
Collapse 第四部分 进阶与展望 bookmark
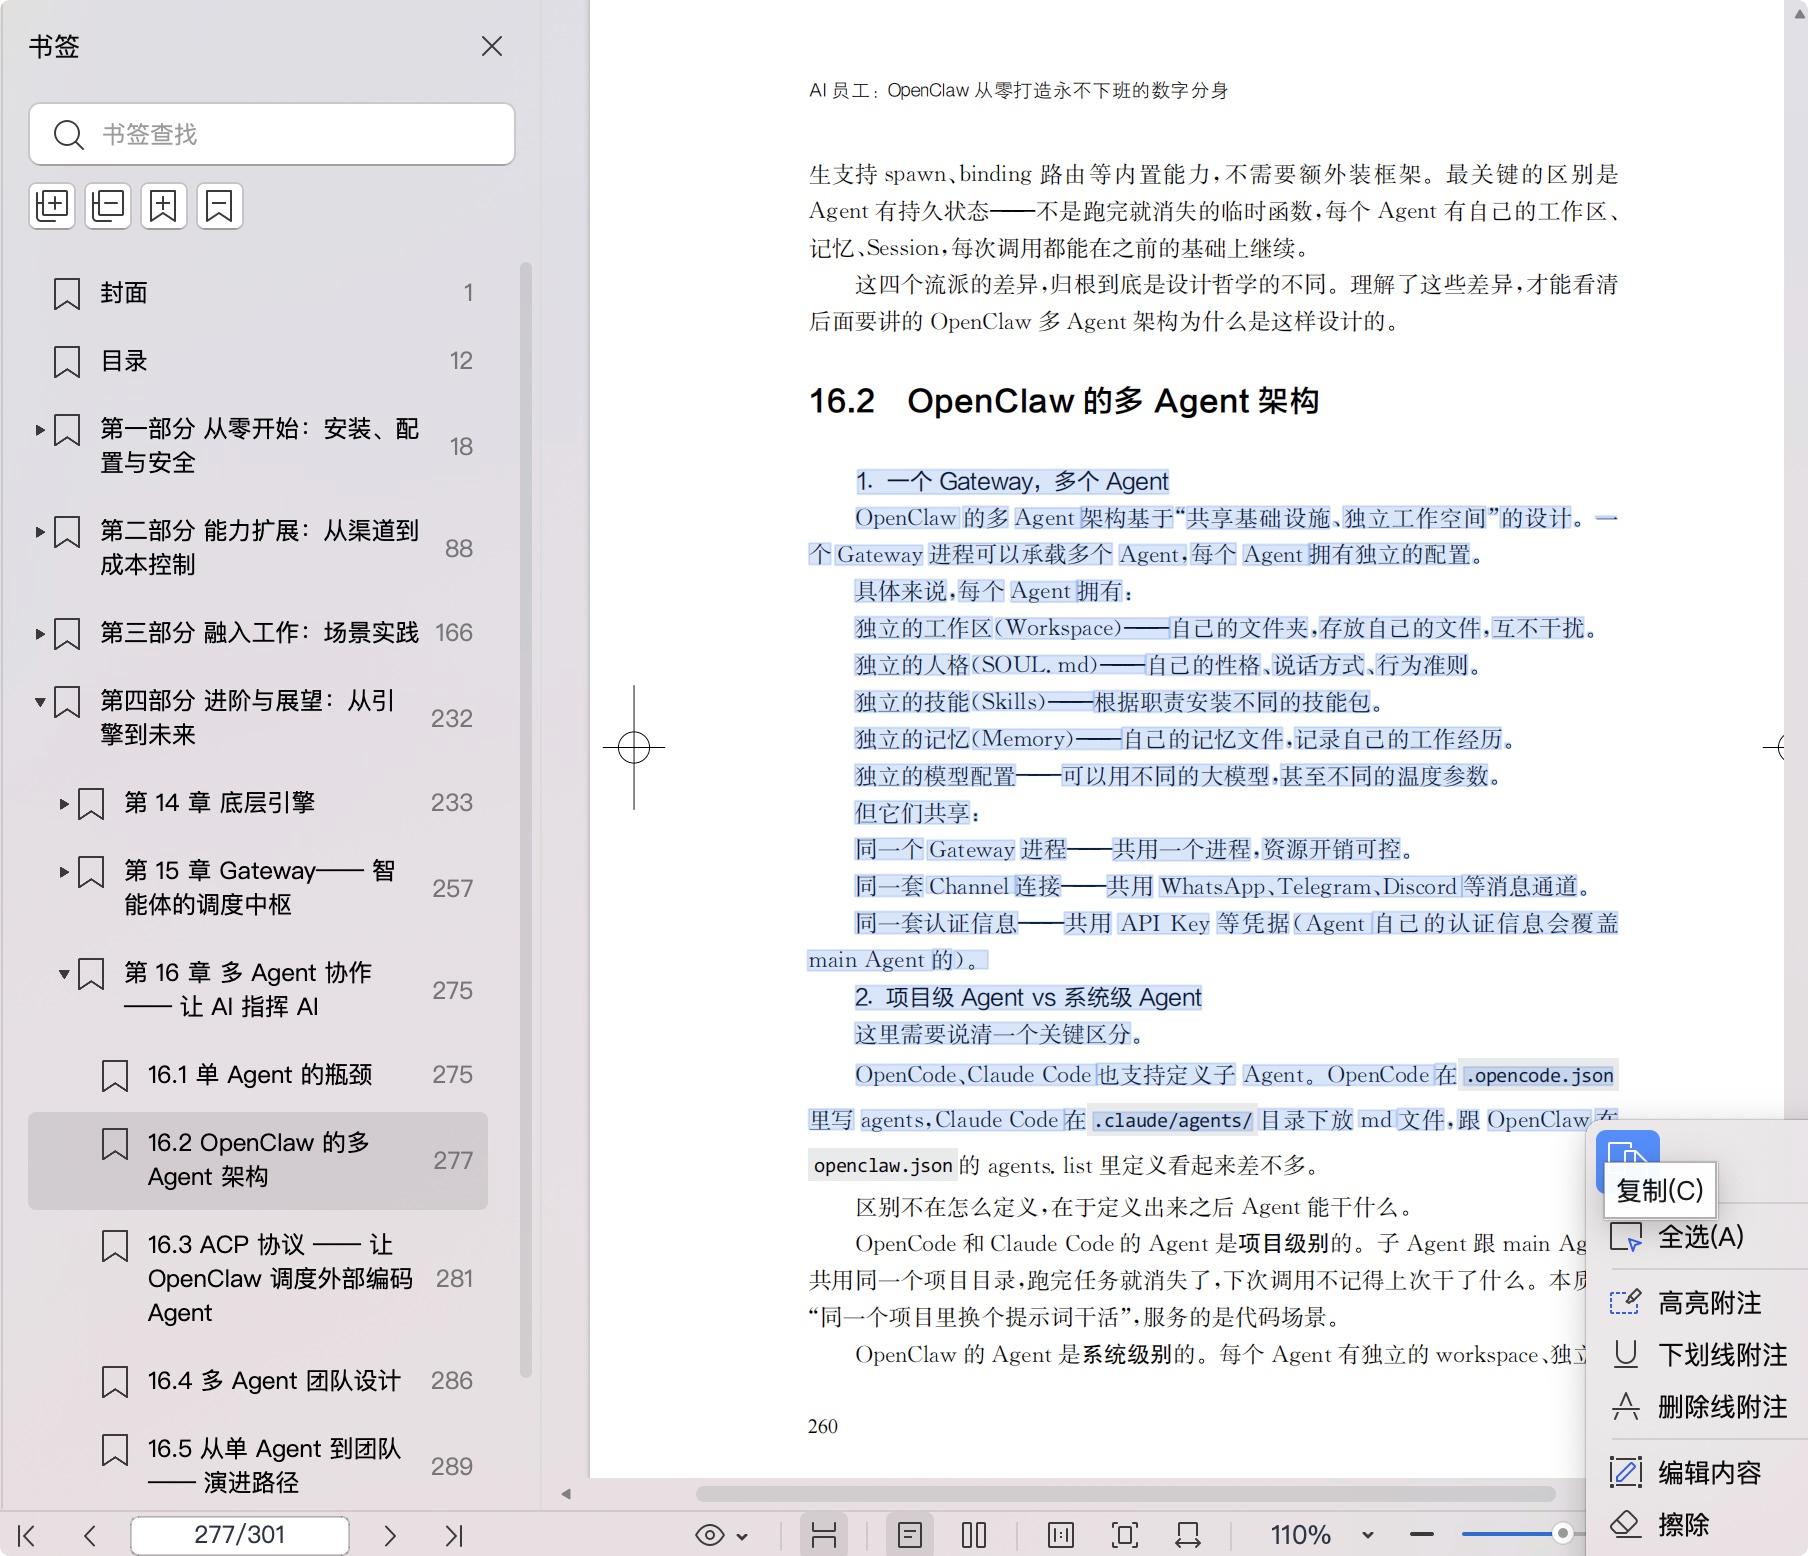tap(40, 702)
